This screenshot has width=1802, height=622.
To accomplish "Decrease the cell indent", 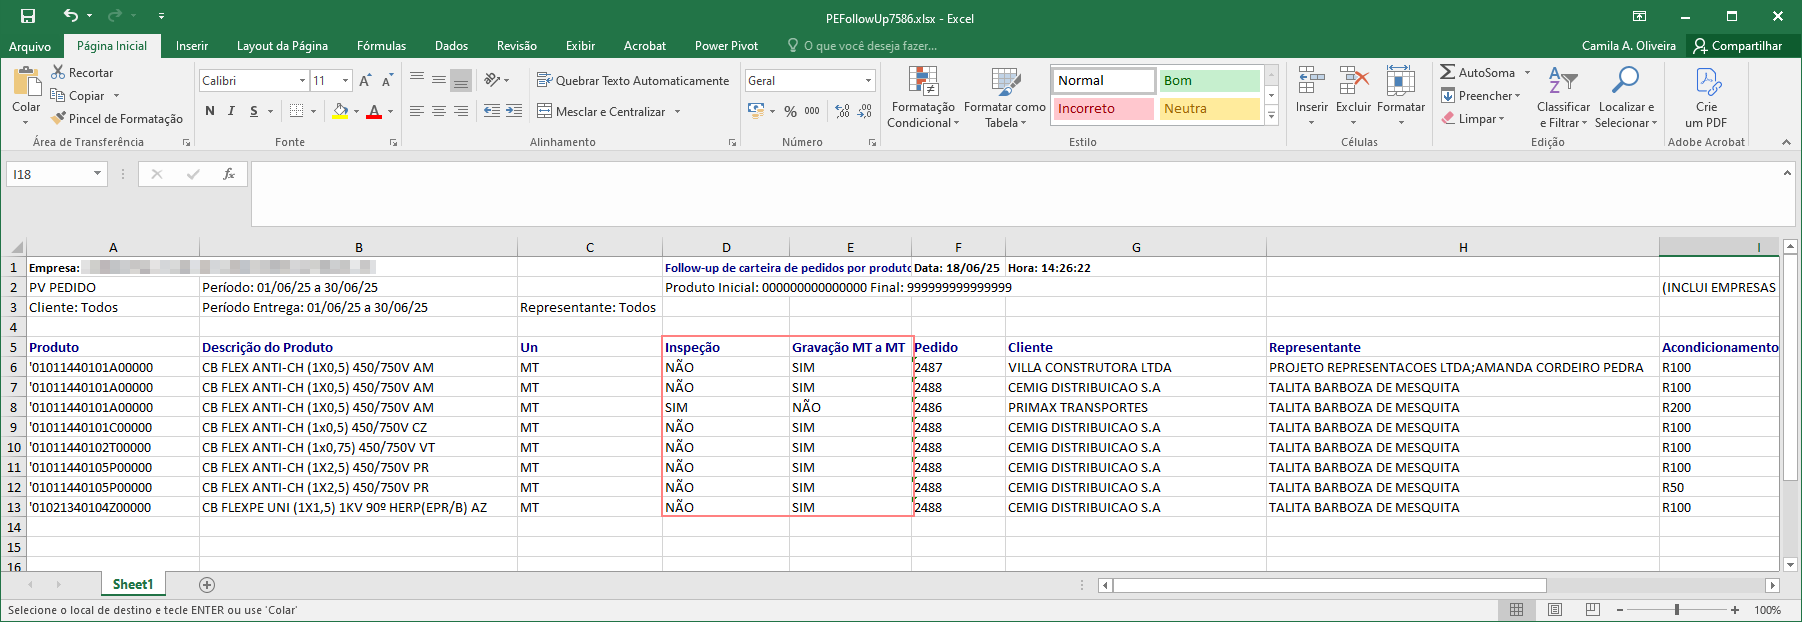I will 491,111.
